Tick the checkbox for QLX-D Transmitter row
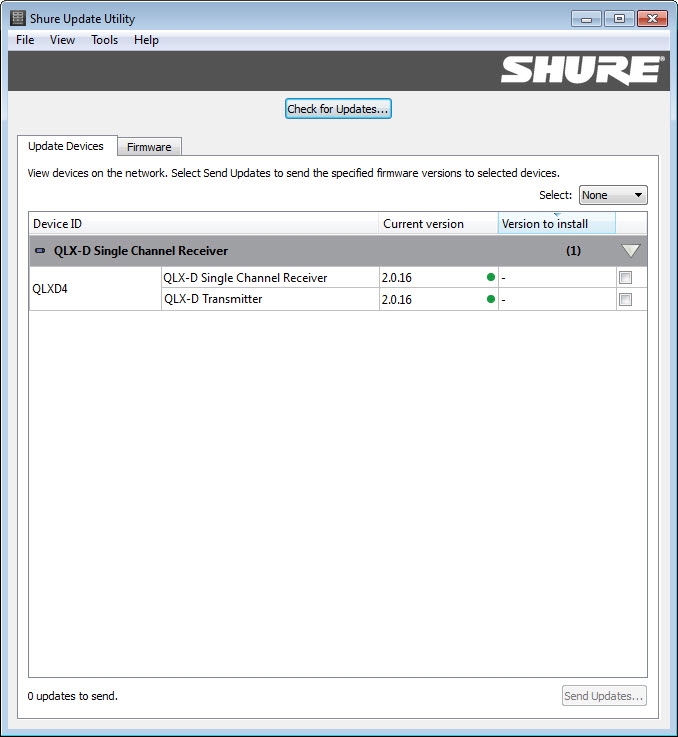Screen dimensions: 678x737 click(626, 300)
